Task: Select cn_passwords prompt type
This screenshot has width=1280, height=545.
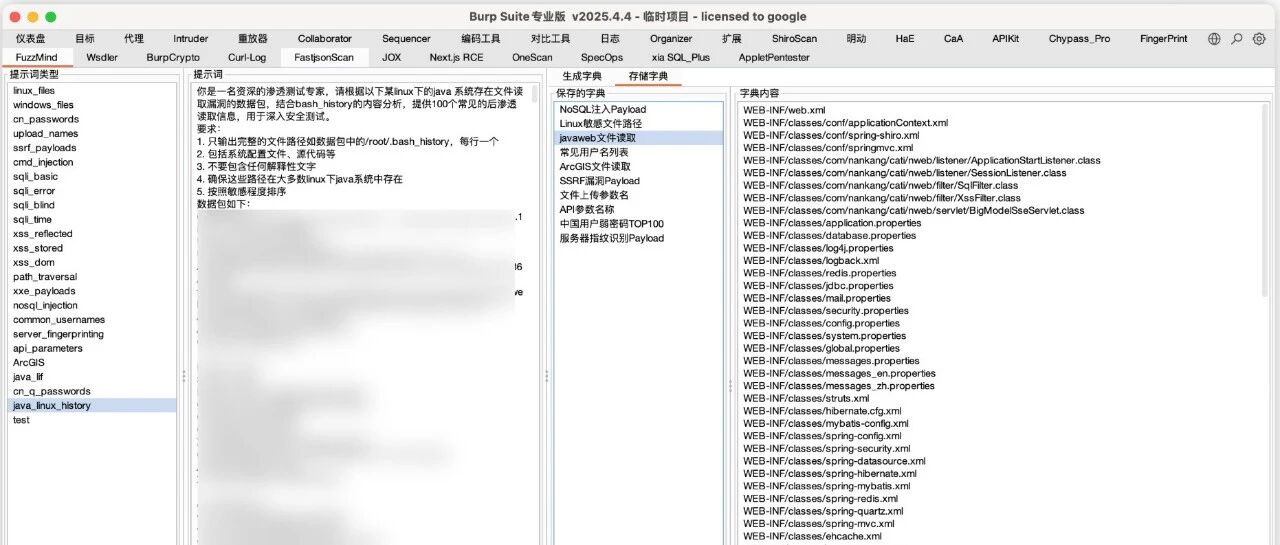Action: coord(92,119)
